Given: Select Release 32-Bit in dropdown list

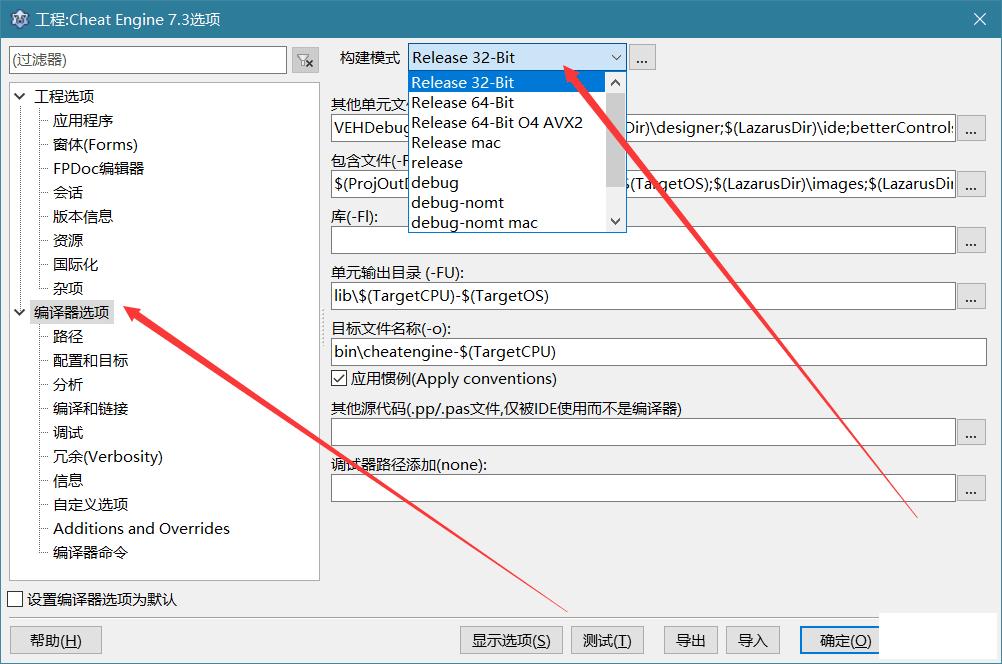Looking at the screenshot, I should tap(507, 82).
